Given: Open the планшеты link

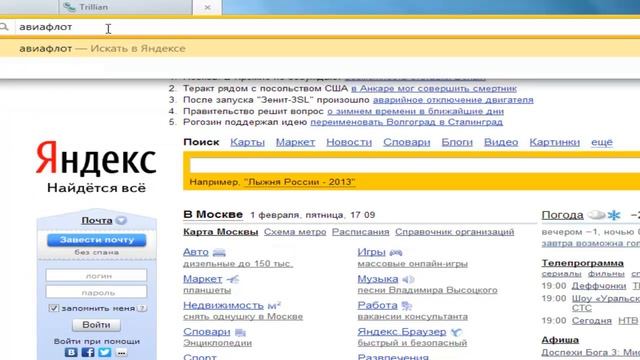Looking at the screenshot, I should [x=207, y=290].
